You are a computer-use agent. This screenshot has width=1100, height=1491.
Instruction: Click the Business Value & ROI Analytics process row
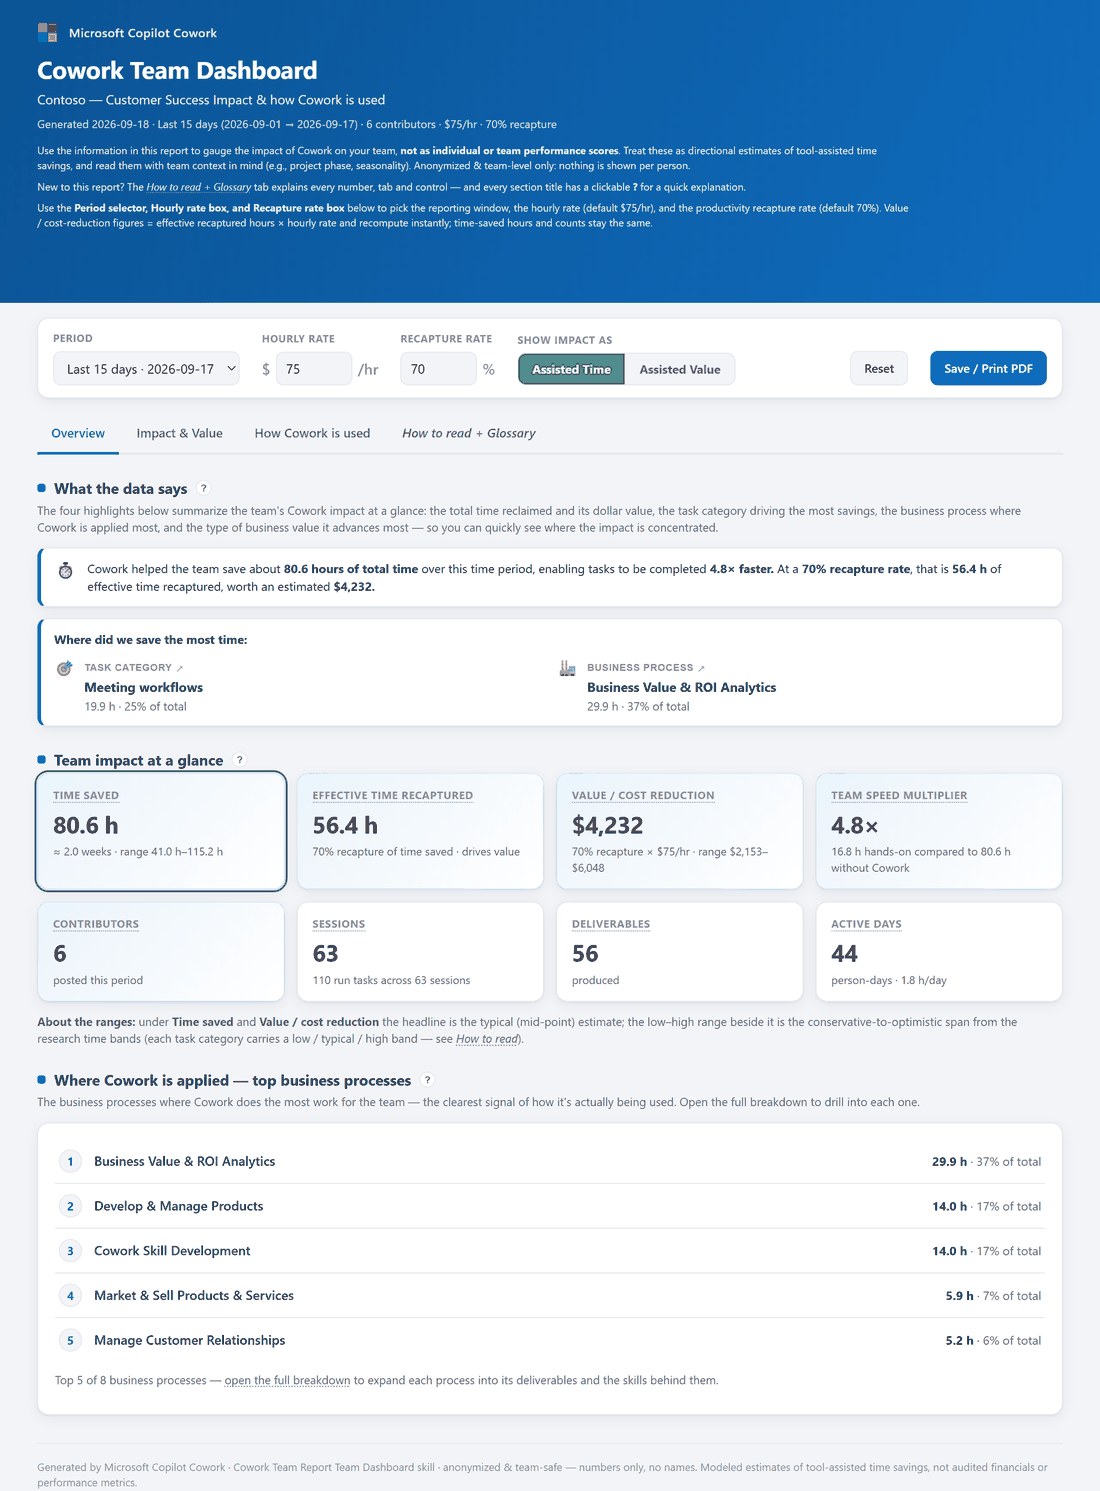pos(549,1161)
